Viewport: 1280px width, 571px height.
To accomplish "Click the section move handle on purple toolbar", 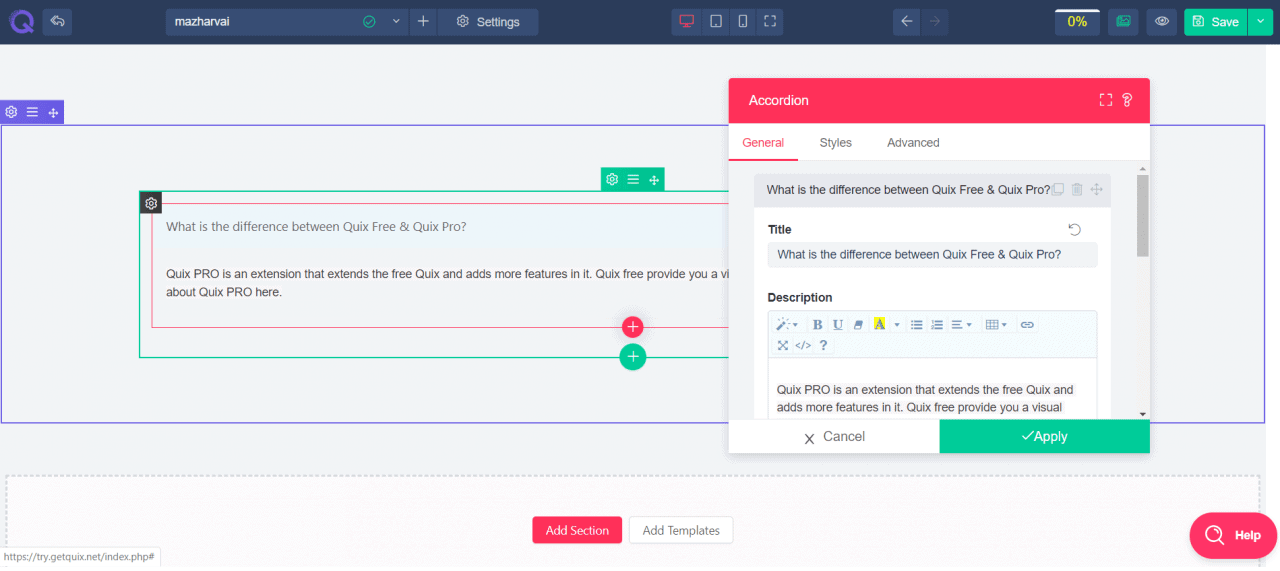I will (53, 112).
